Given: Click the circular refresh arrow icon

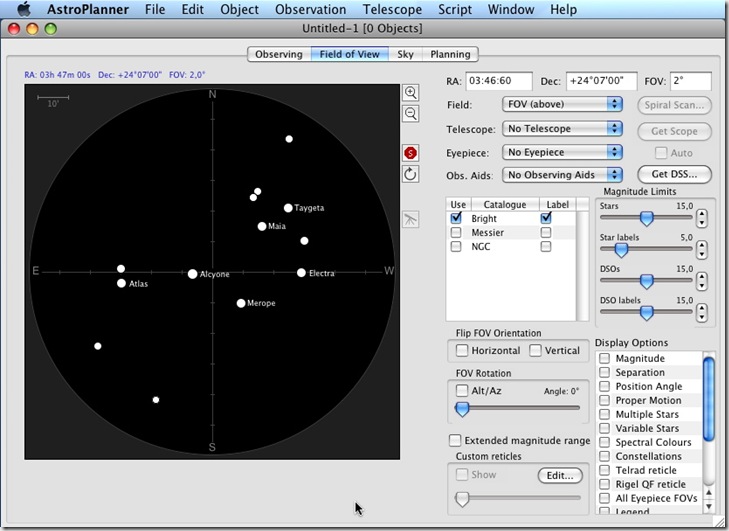Looking at the screenshot, I should coord(411,174).
